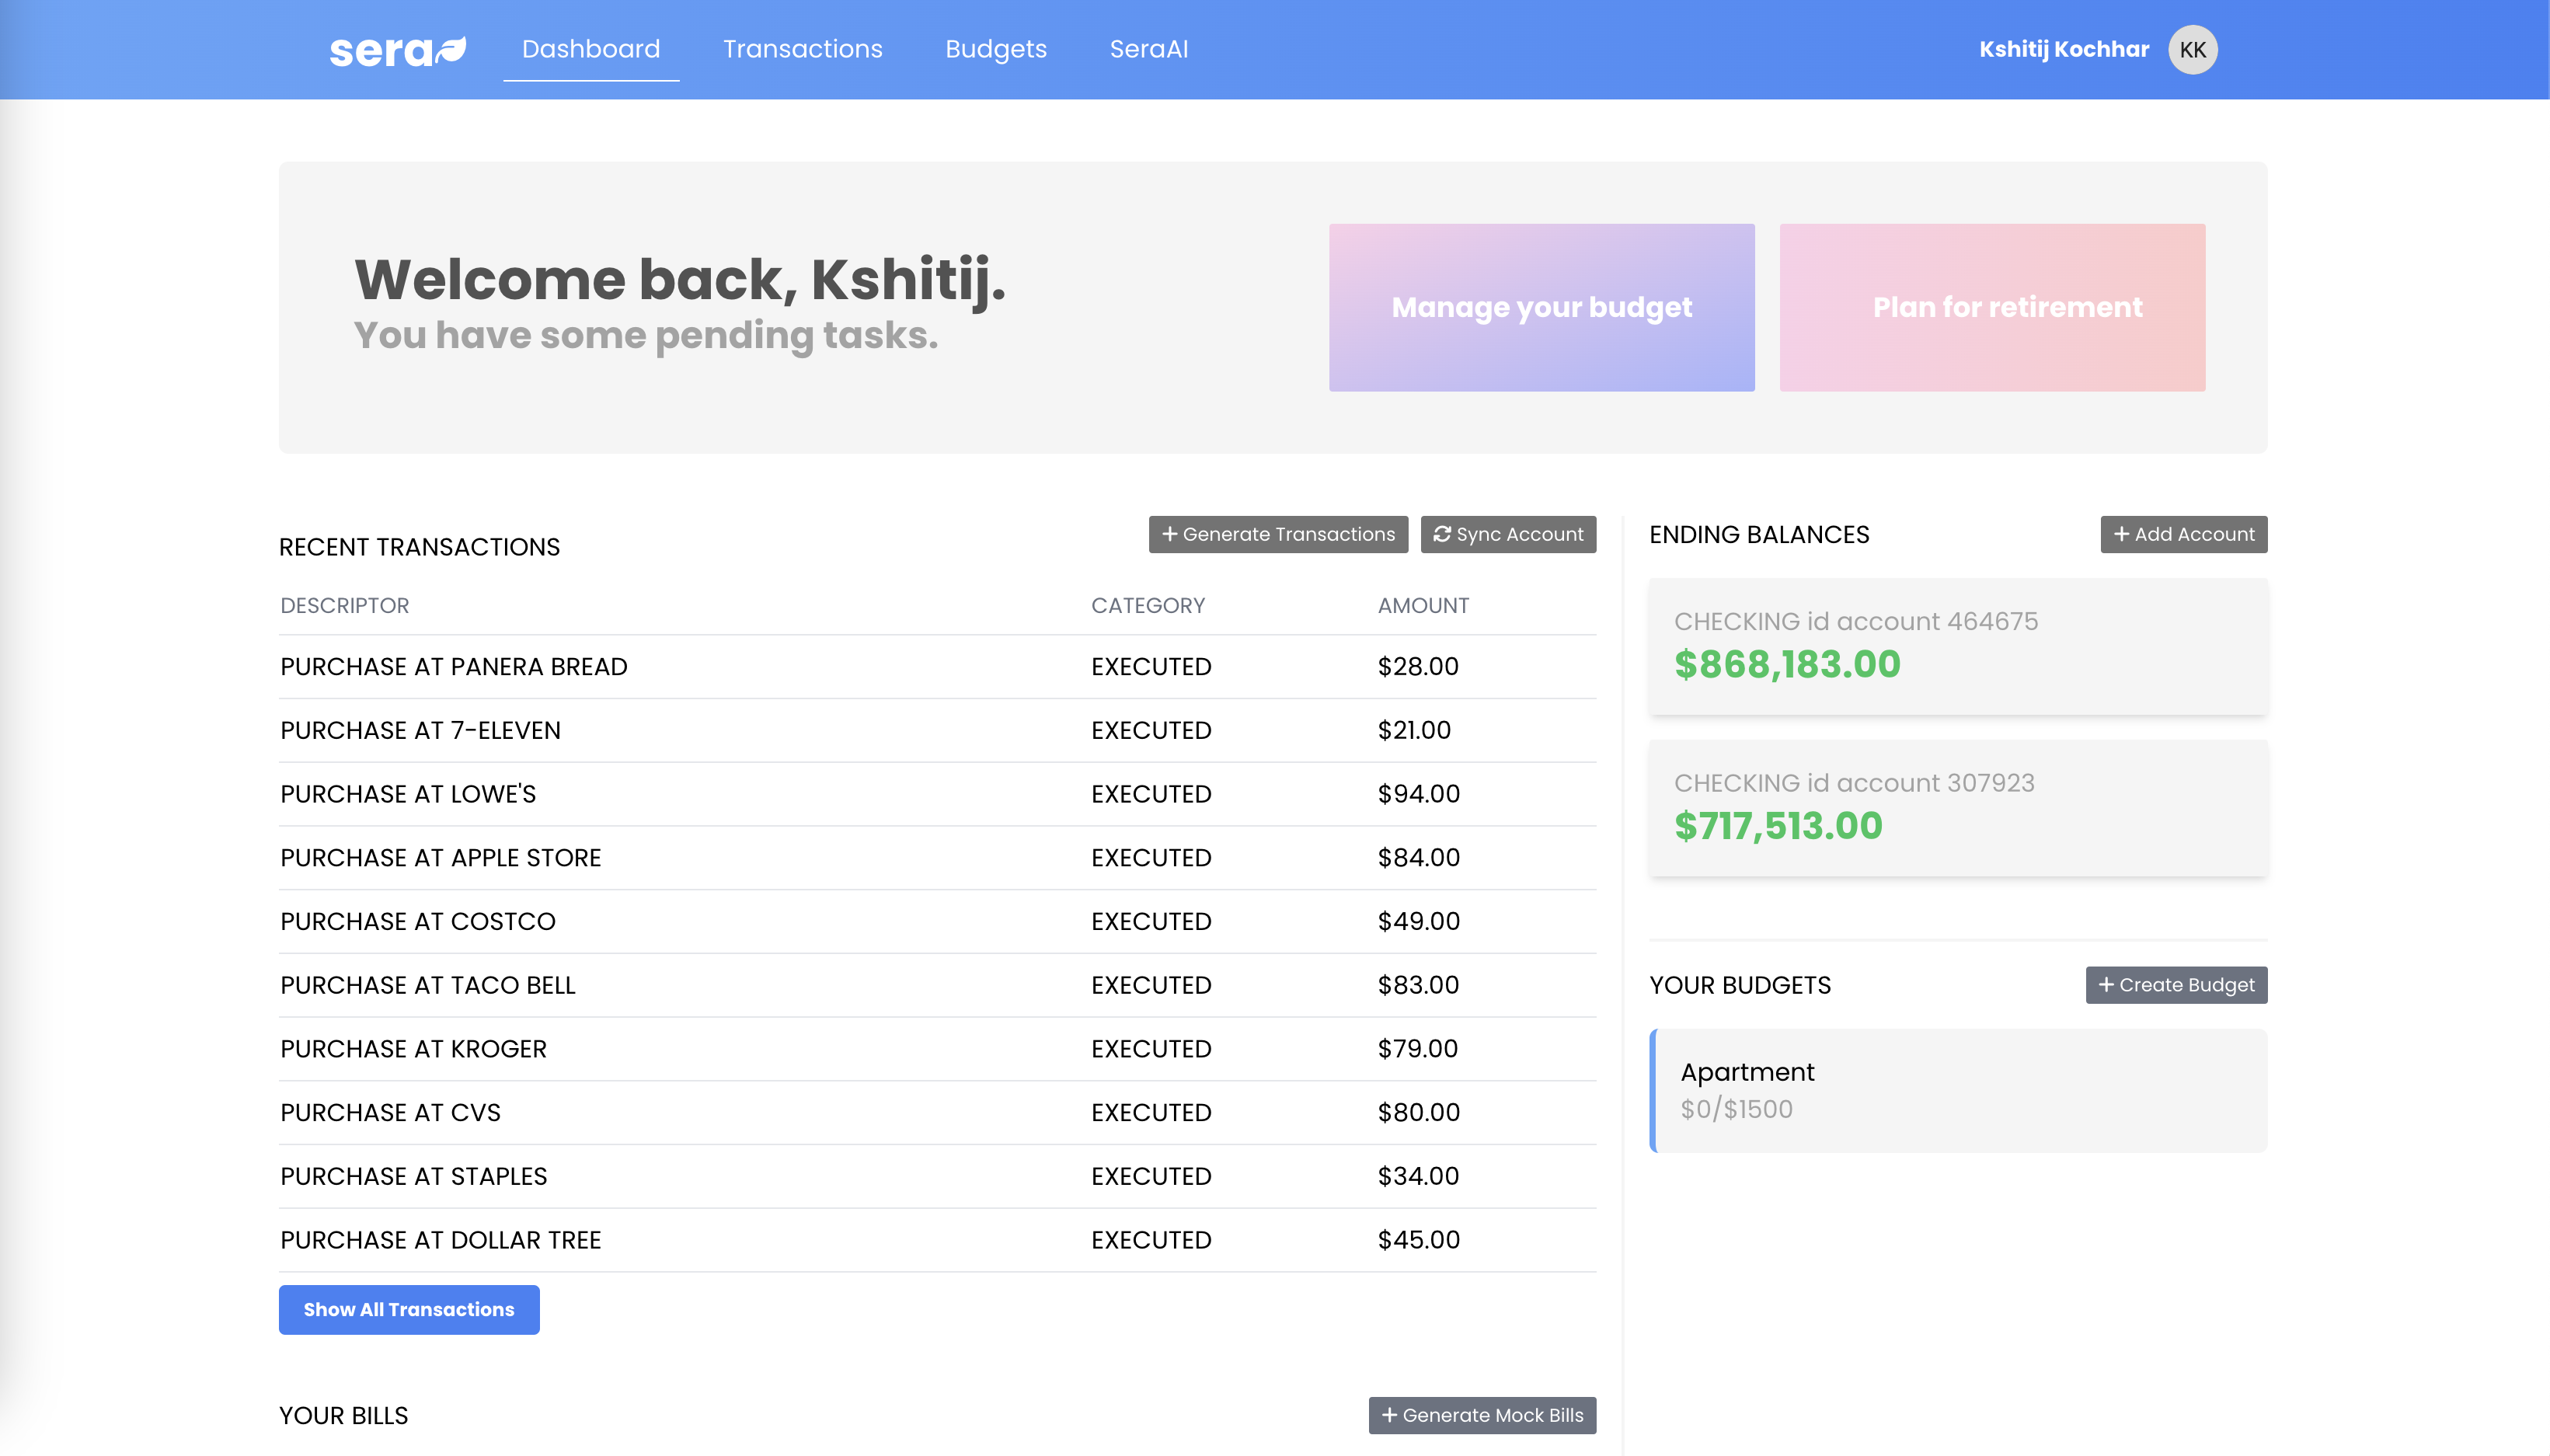Click the Sync Account refresh icon
This screenshot has height=1456, width=2550.
coord(1441,534)
